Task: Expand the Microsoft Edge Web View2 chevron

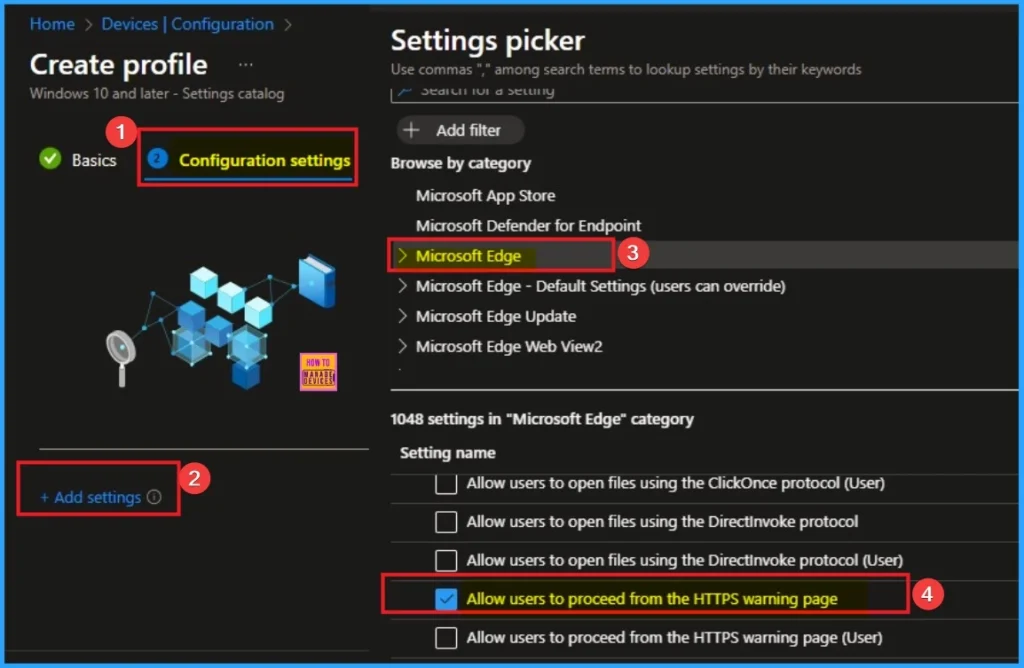Action: pos(402,345)
